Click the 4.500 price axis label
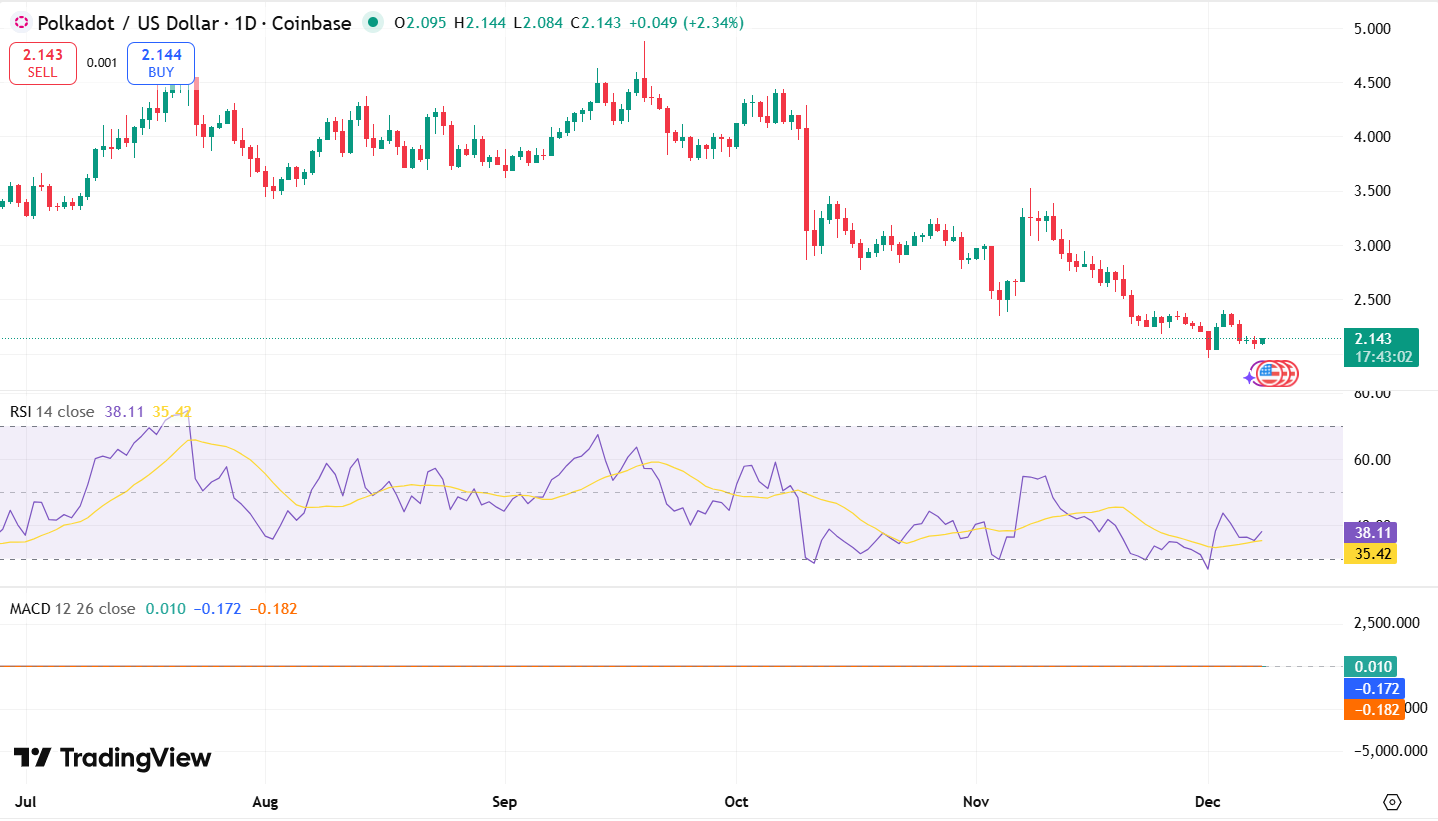Image resolution: width=1438 pixels, height=821 pixels. (x=1373, y=83)
